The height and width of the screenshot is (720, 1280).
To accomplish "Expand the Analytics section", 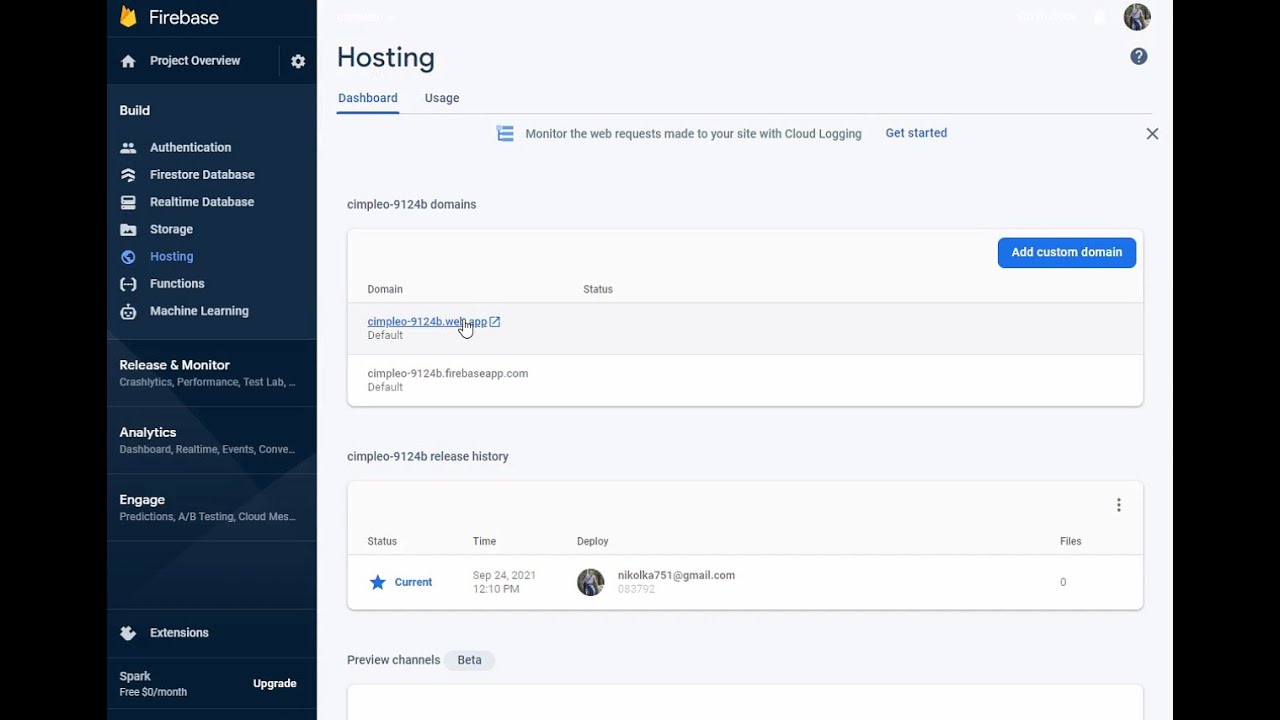I will (212, 440).
